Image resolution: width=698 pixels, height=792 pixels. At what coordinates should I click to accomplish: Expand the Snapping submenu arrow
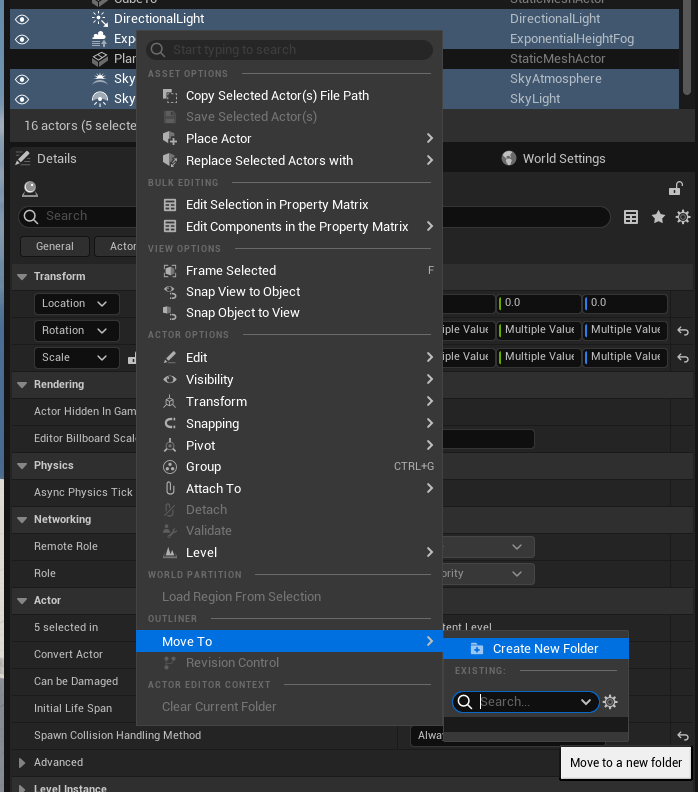(x=429, y=423)
